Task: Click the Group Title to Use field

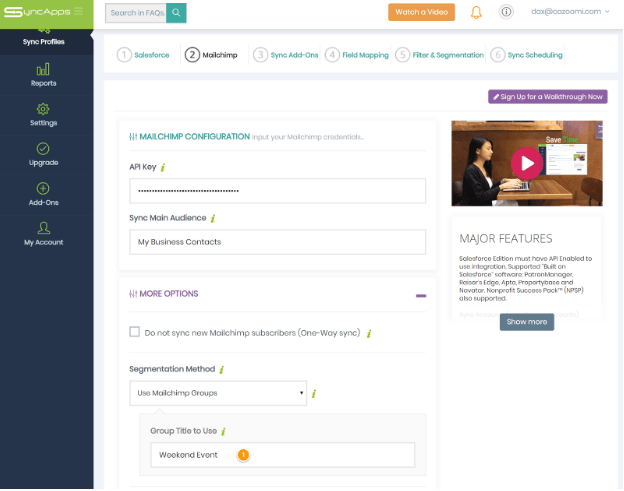Action: [x=283, y=455]
